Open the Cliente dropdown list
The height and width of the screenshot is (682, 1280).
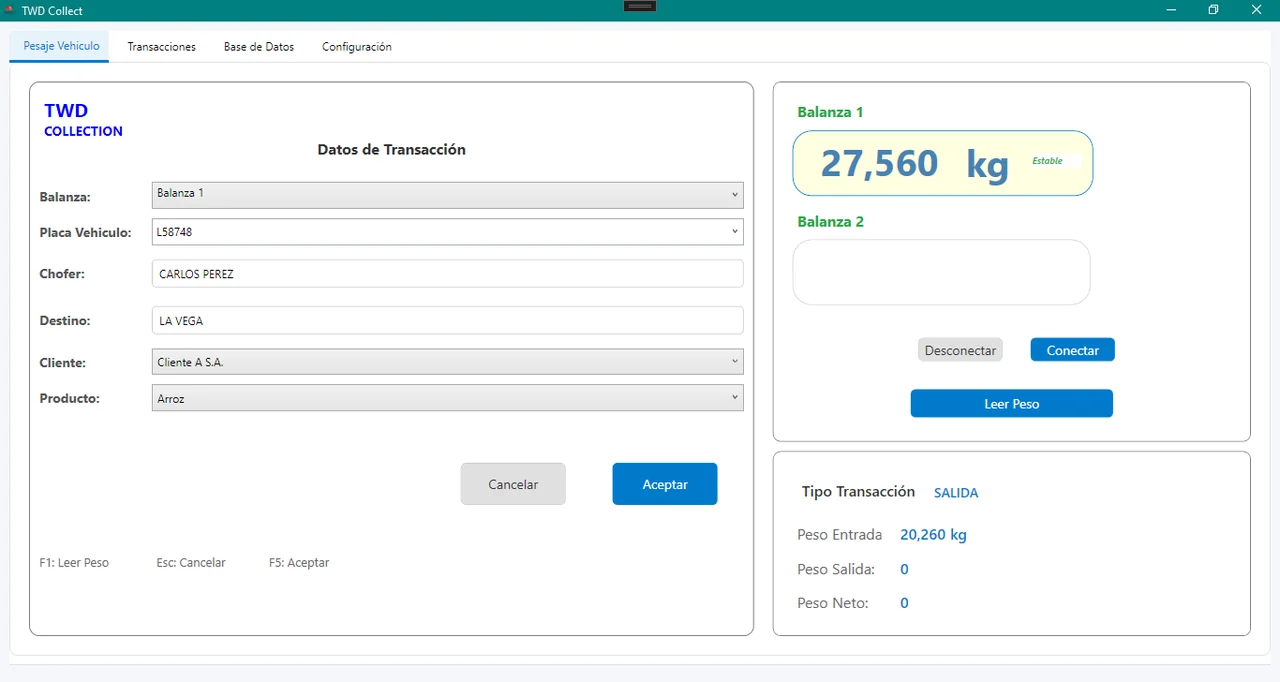(447, 362)
